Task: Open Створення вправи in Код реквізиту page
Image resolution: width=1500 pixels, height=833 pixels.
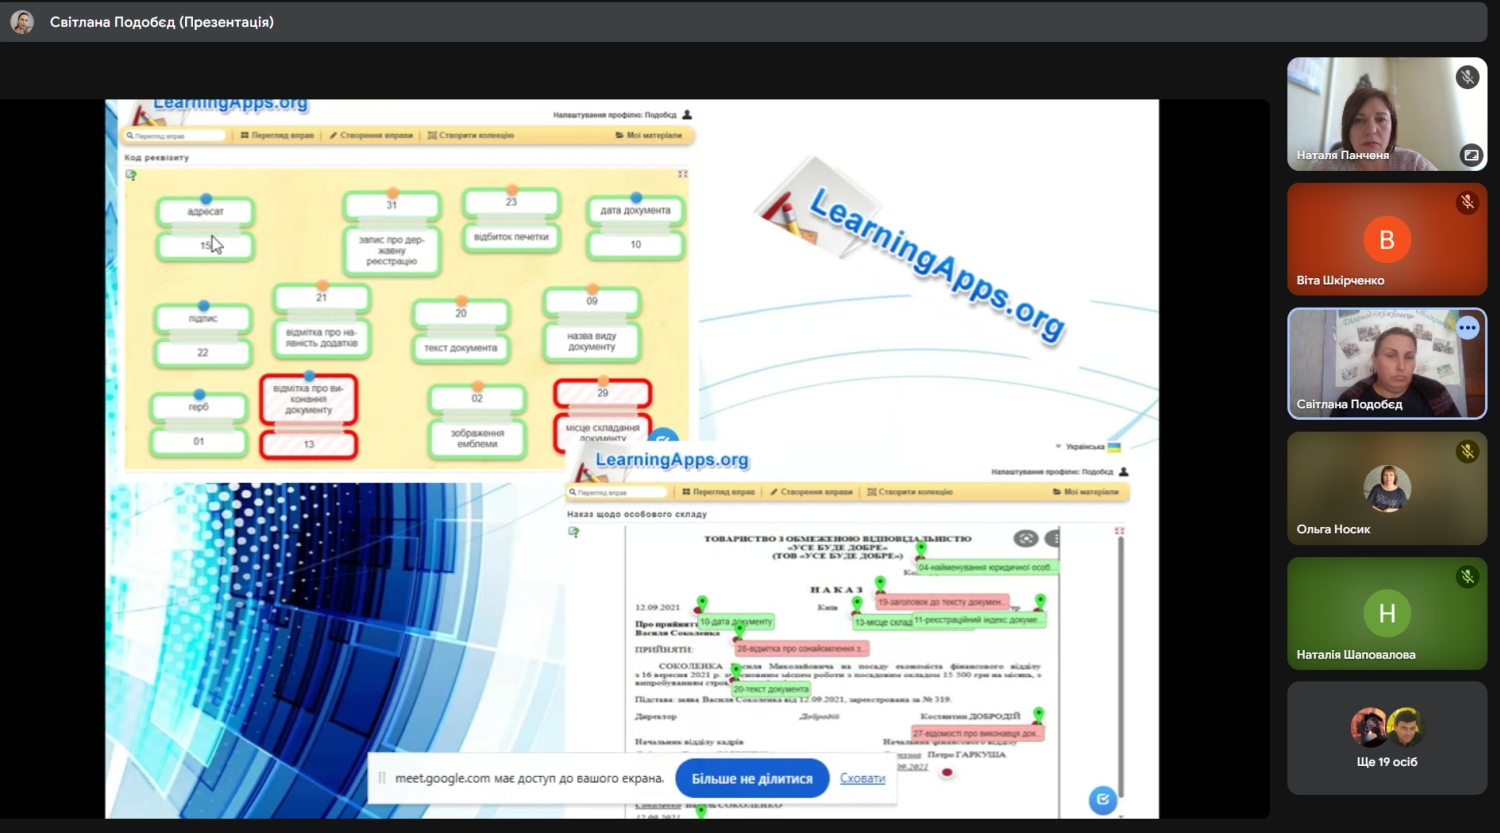Action: (371, 135)
